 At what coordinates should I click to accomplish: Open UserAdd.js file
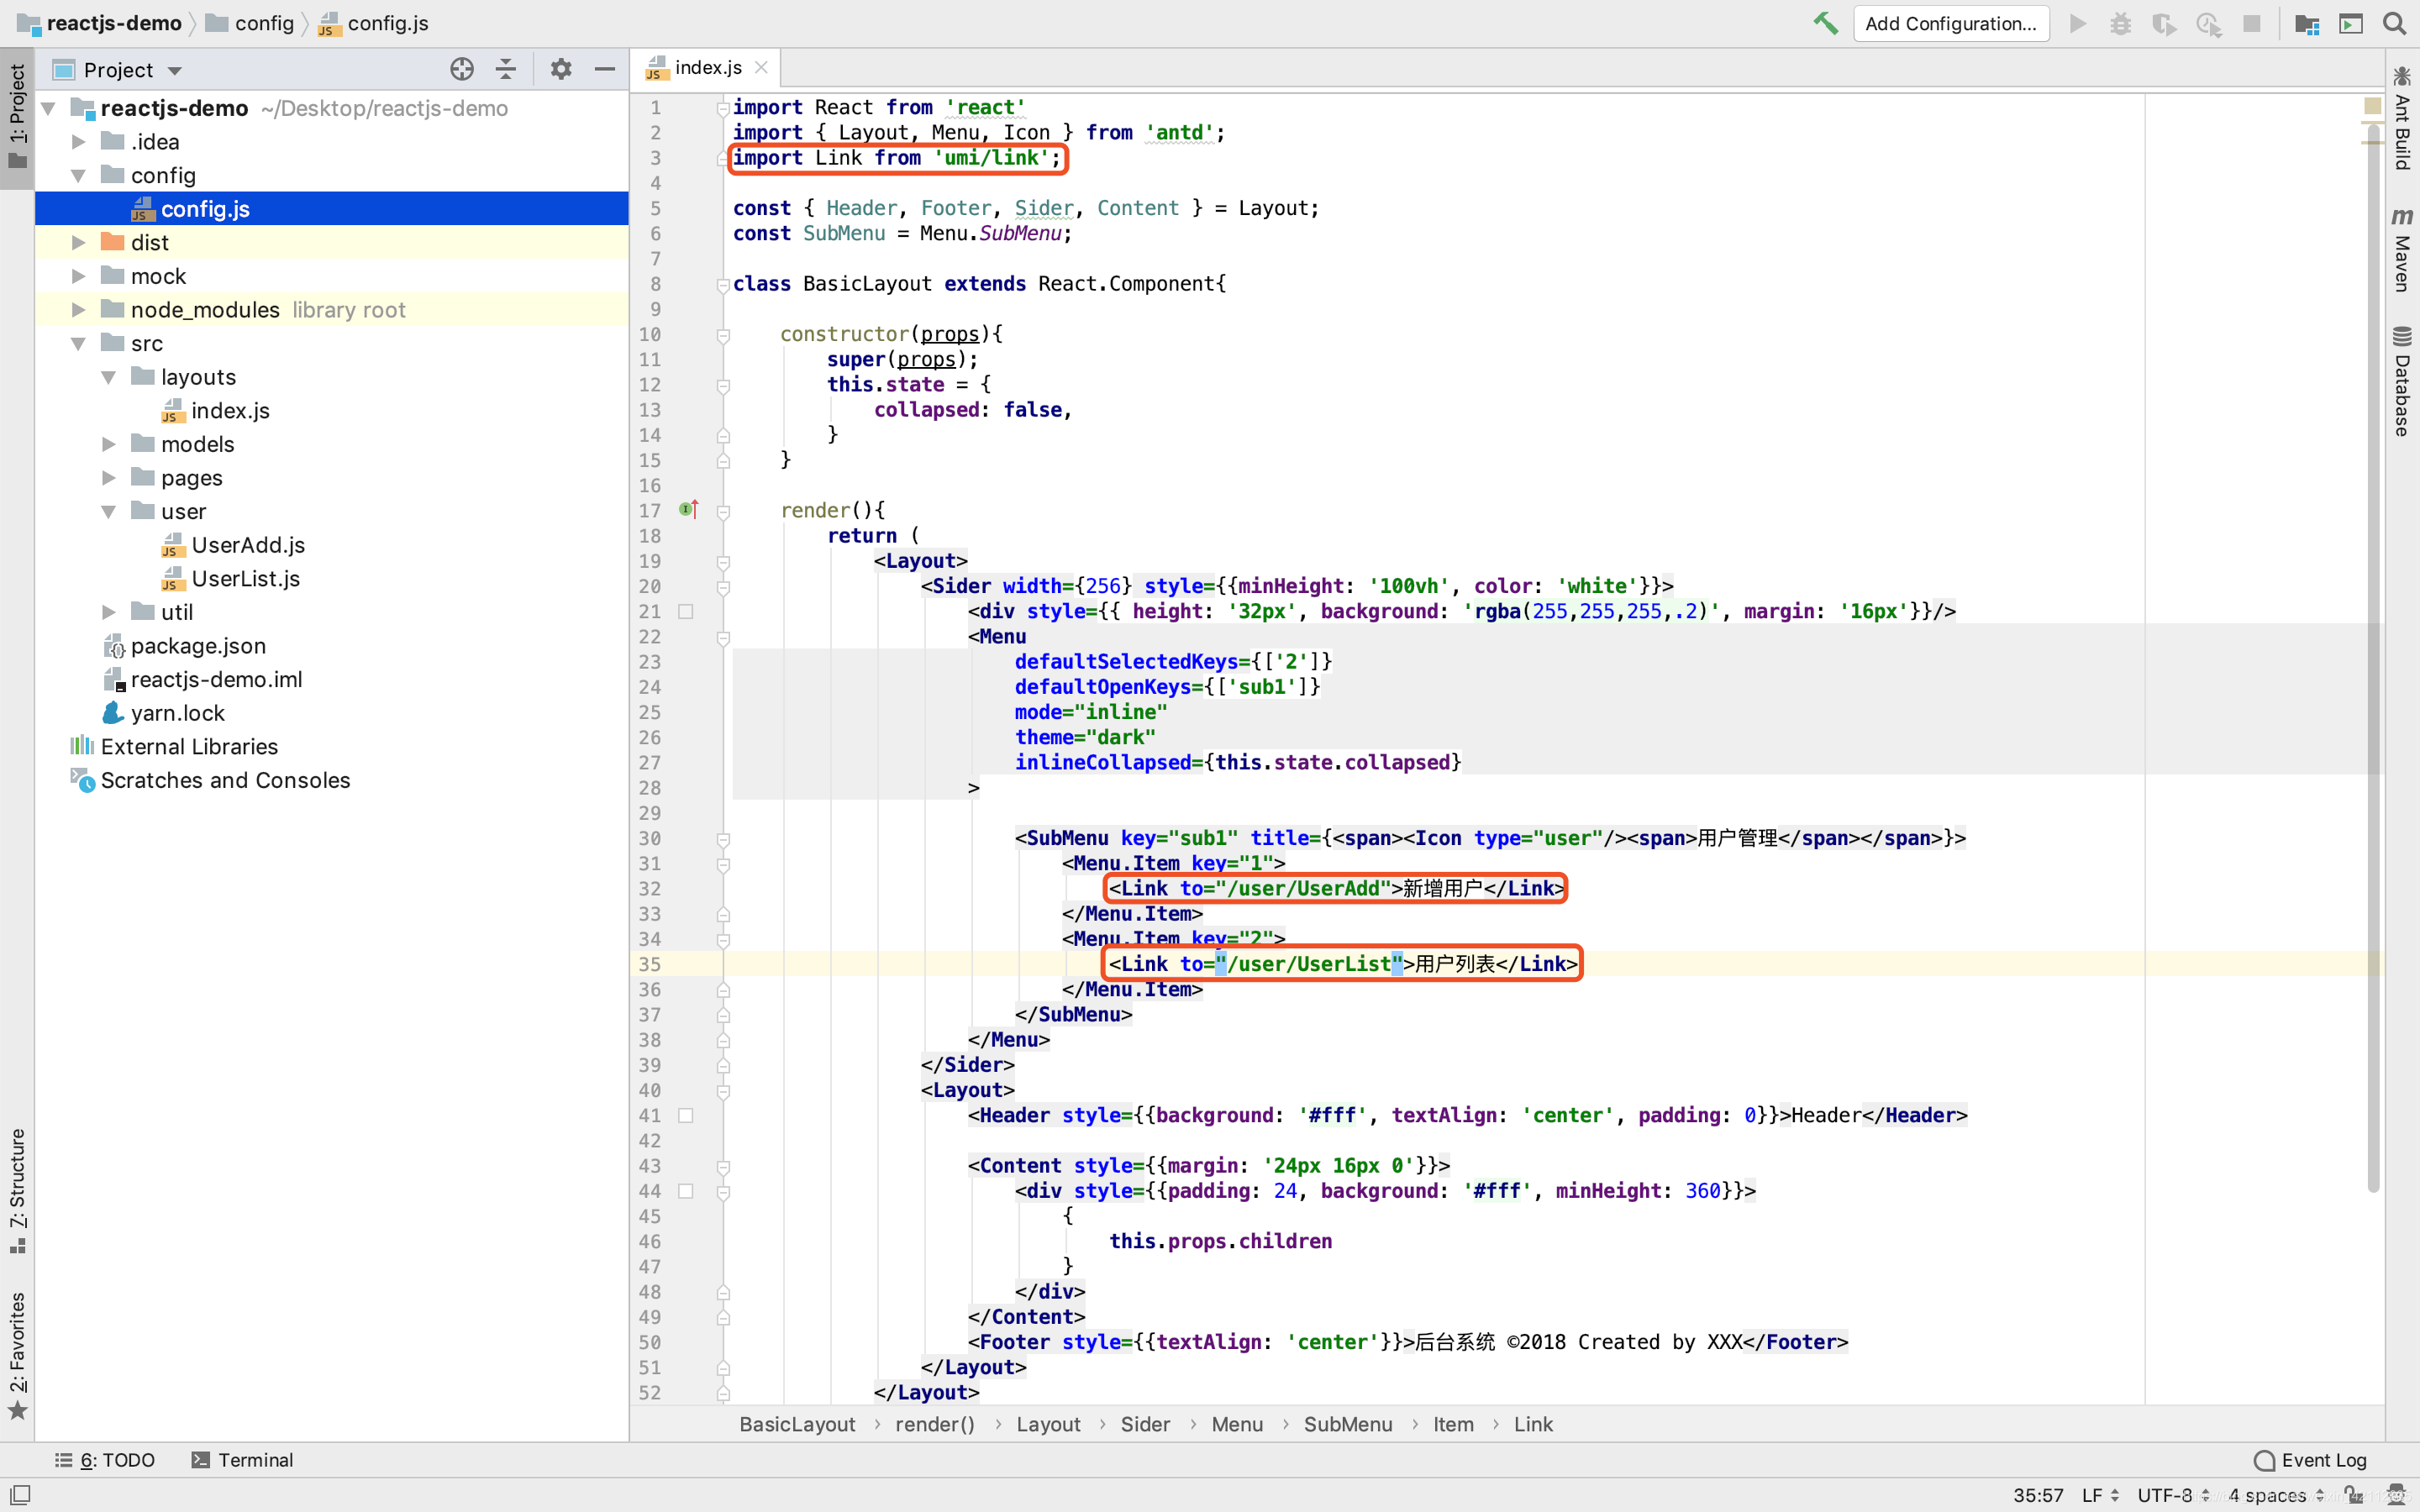click(248, 545)
